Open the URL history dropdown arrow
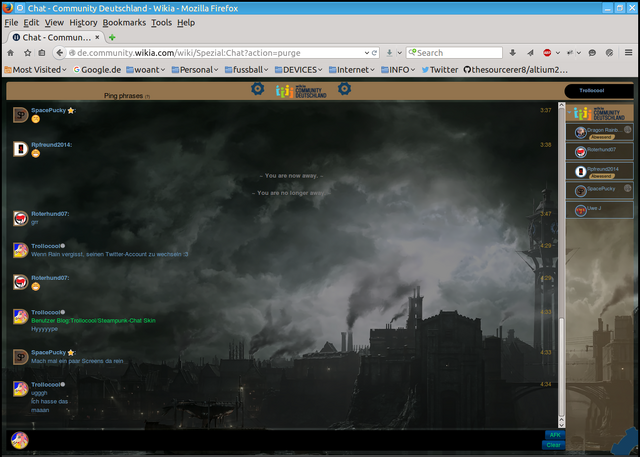 pos(367,53)
